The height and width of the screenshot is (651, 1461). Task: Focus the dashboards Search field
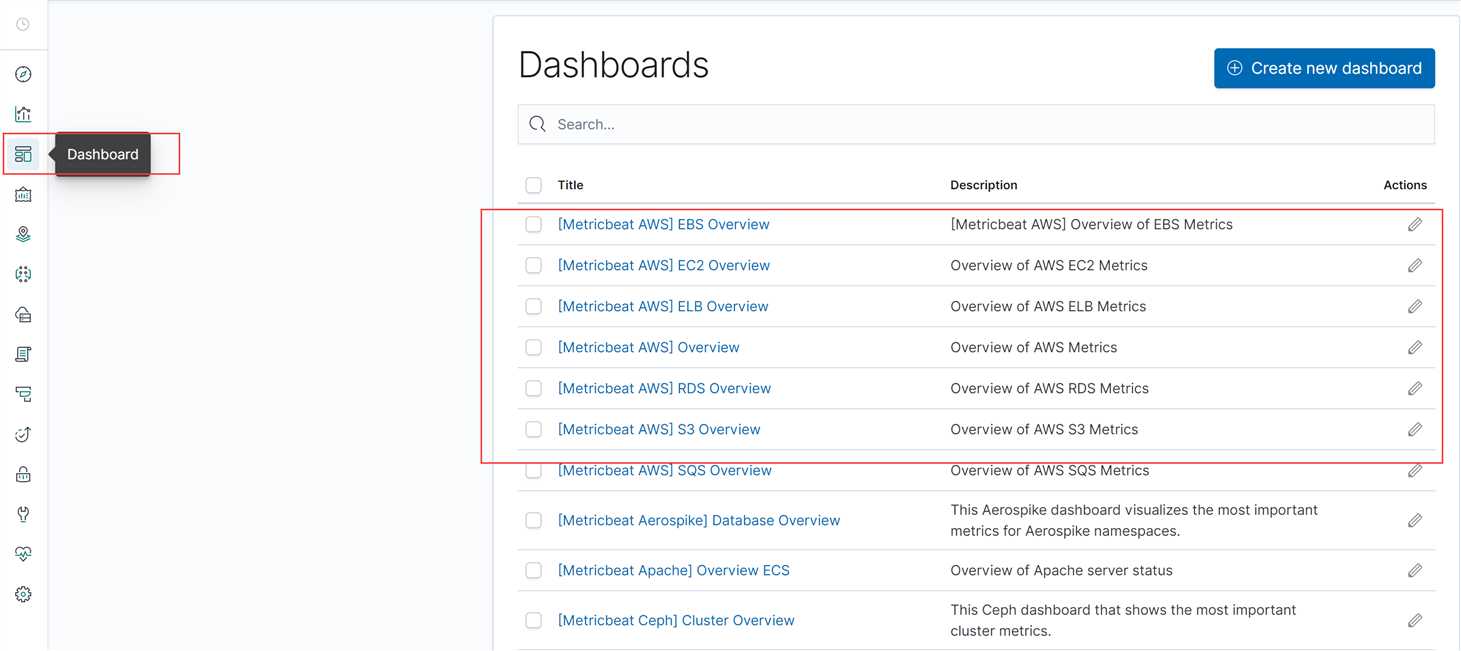[976, 124]
